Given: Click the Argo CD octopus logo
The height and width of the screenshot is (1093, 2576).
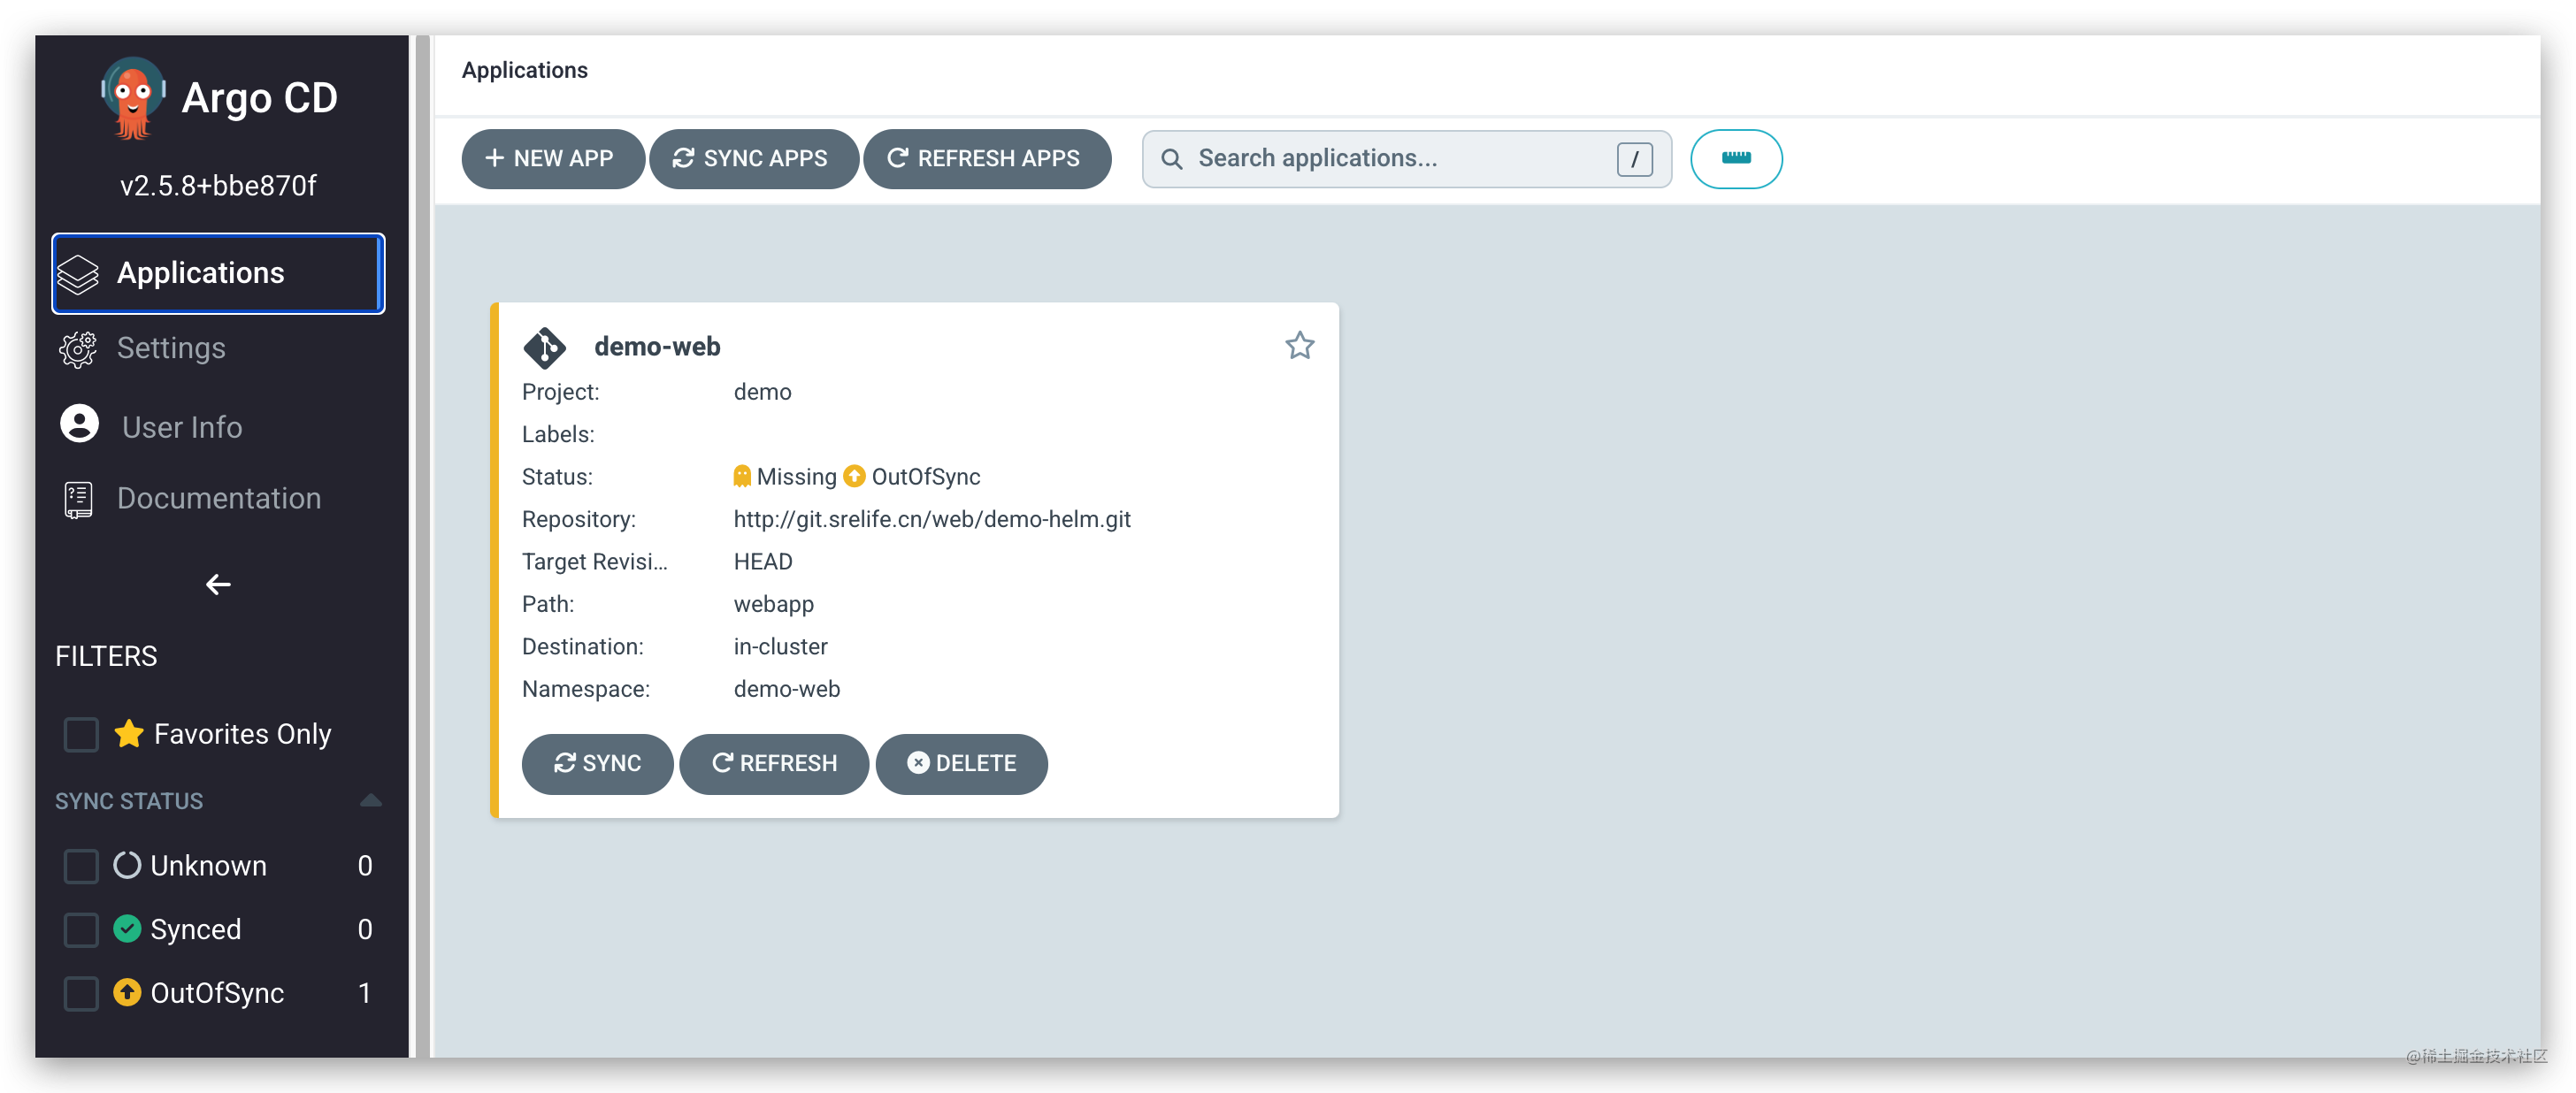Looking at the screenshot, I should click(x=132, y=99).
